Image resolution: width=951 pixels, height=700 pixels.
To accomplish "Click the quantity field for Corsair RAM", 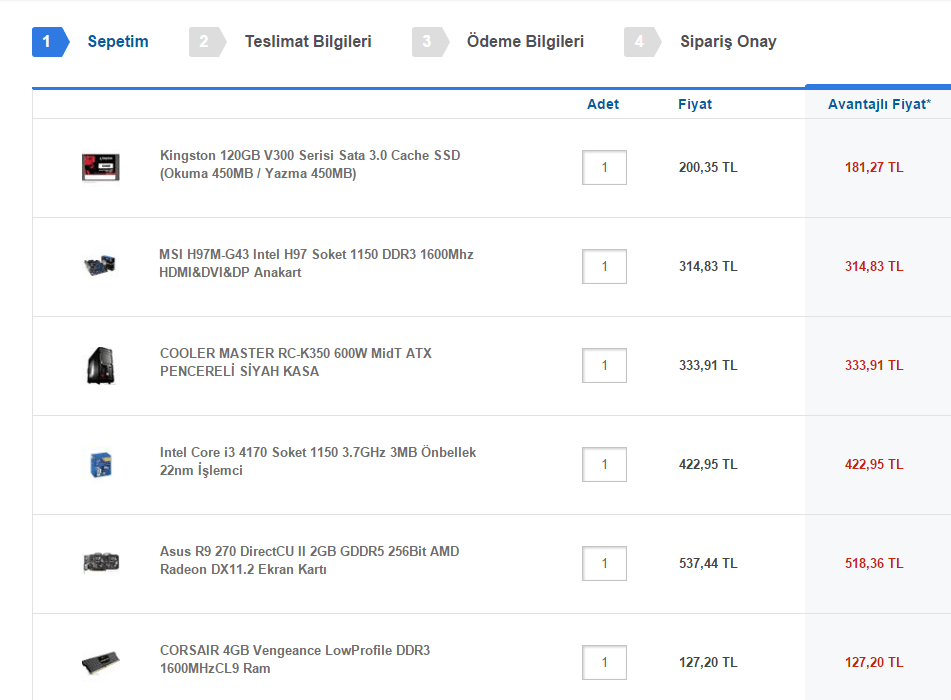I will point(604,663).
